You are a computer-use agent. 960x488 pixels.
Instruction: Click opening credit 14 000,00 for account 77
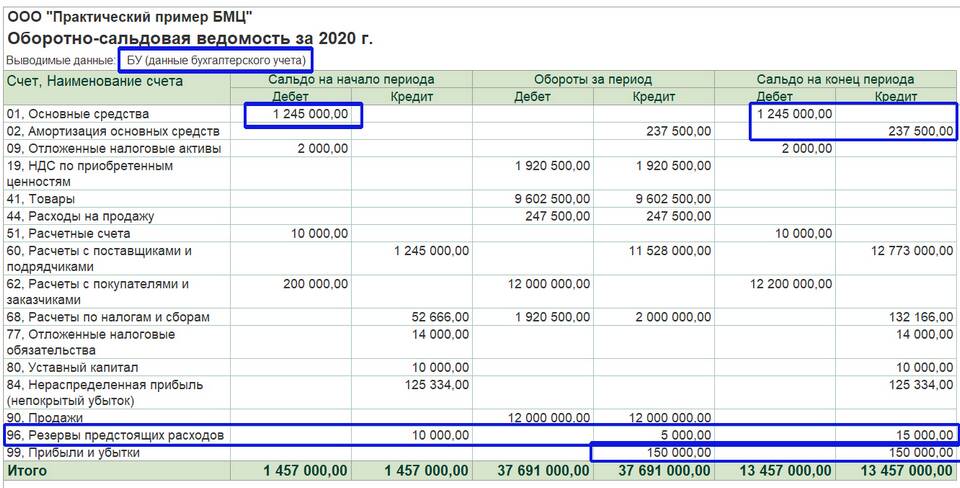[440, 334]
